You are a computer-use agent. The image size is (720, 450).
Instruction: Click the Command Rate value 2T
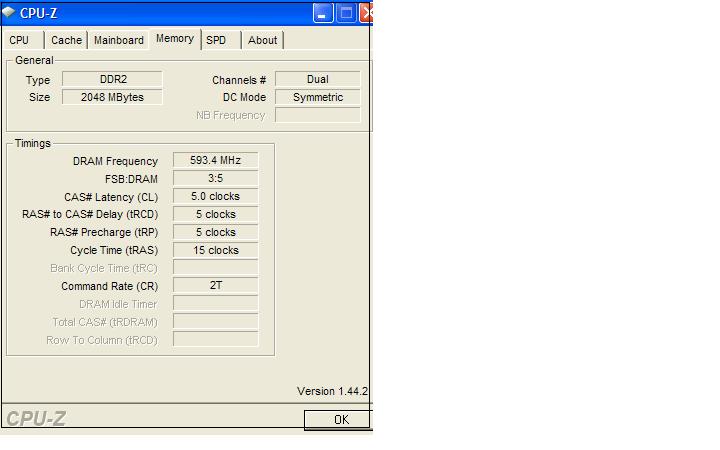[x=215, y=286]
